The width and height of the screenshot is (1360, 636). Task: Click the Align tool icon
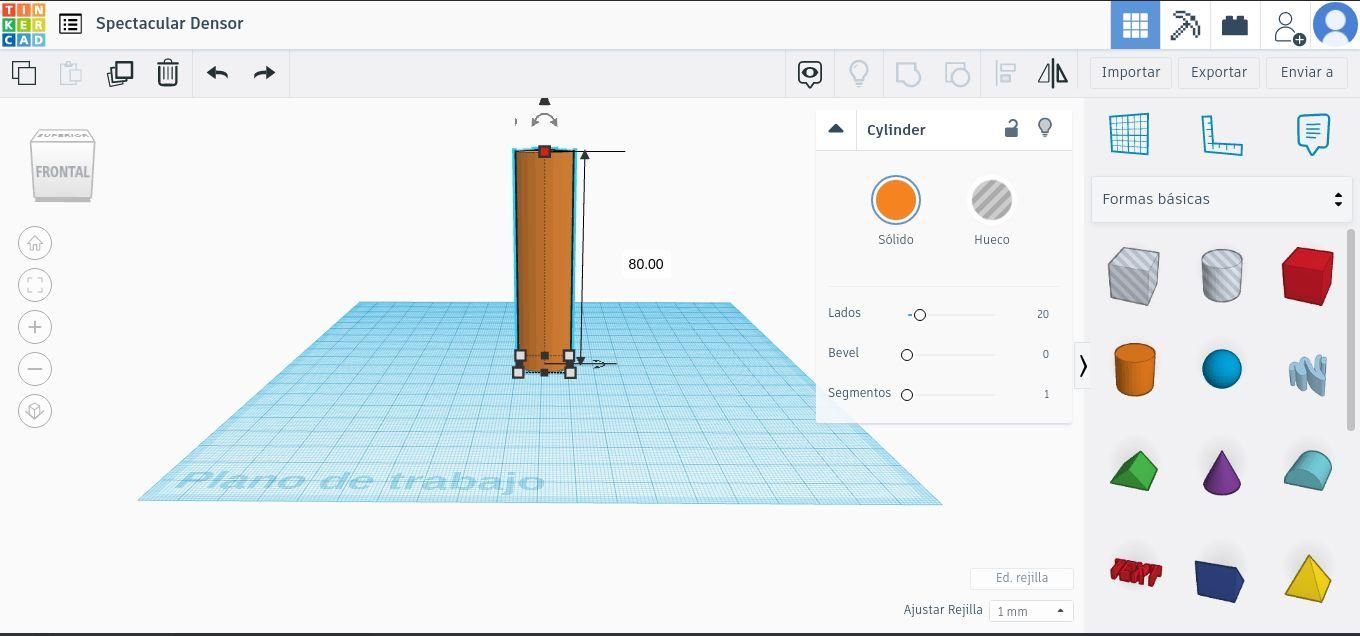(1005, 73)
